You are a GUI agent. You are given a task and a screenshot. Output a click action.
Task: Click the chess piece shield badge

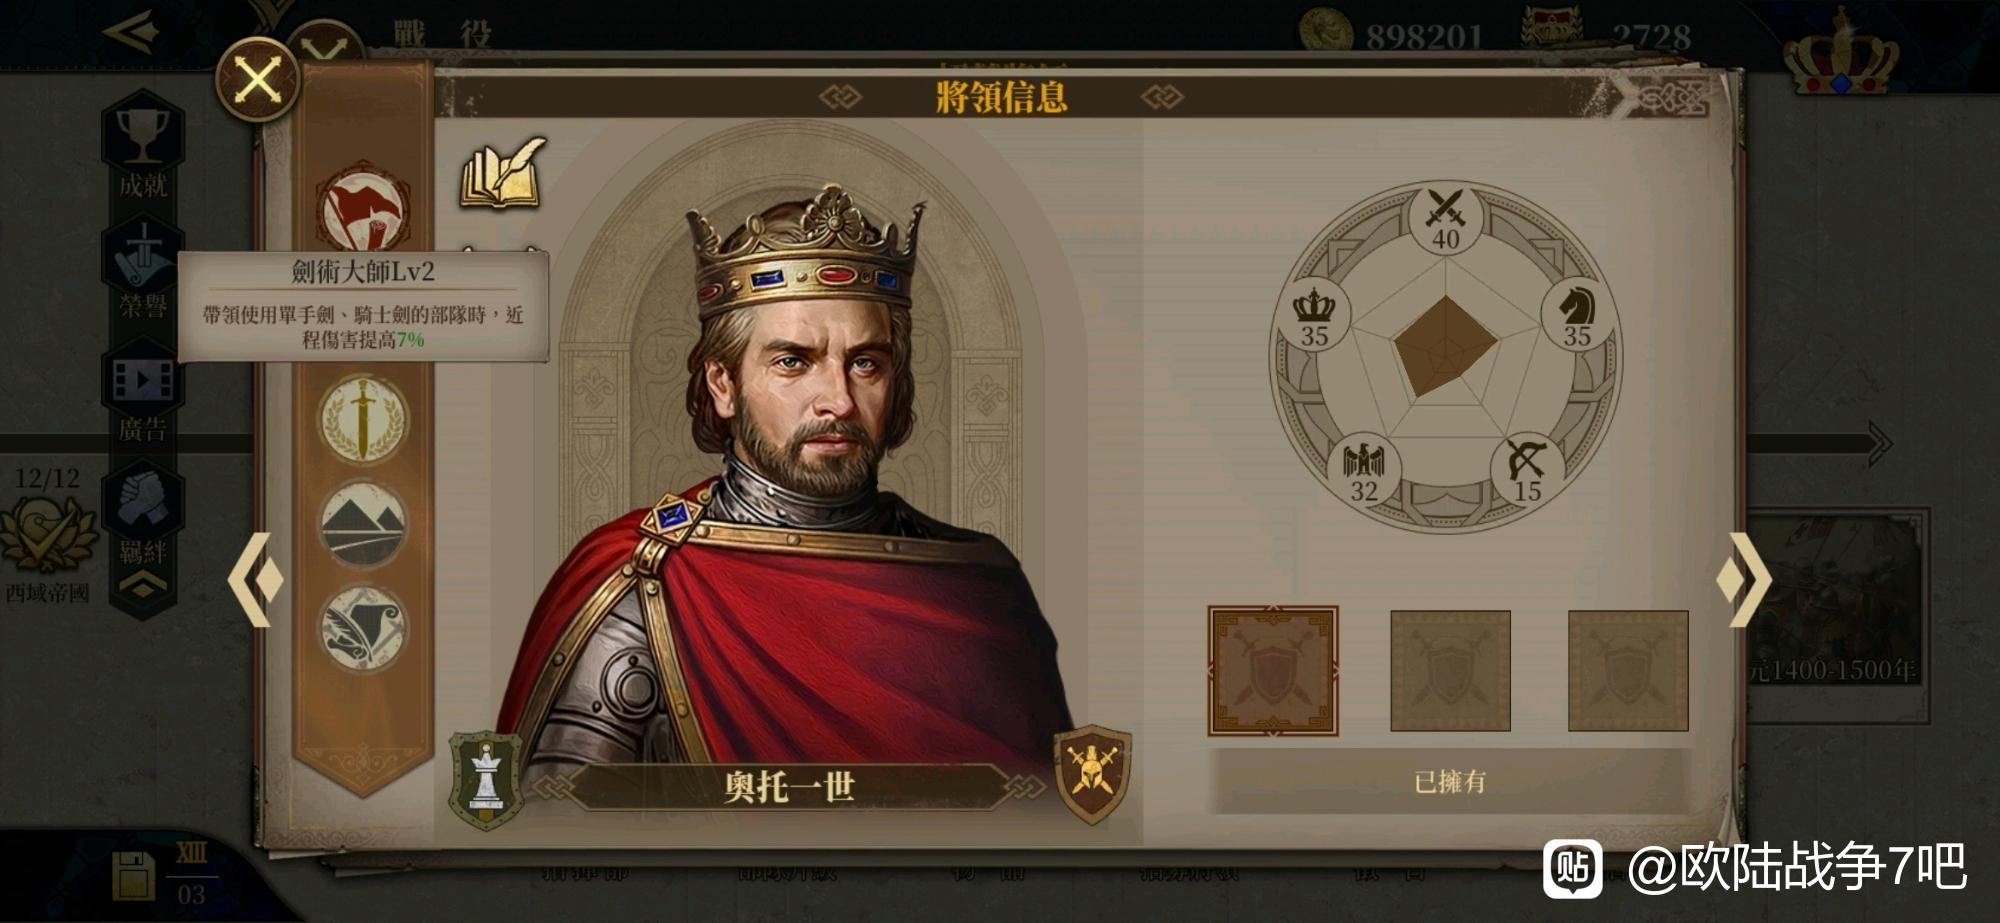pyautogui.click(x=486, y=779)
